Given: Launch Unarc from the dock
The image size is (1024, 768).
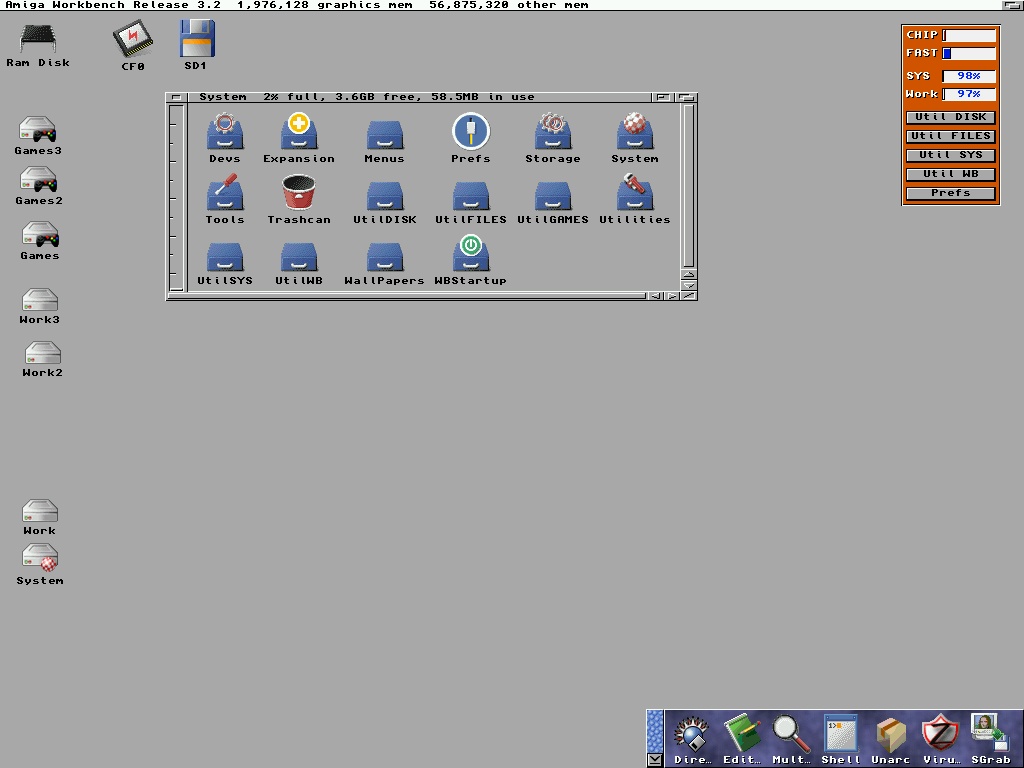Looking at the screenshot, I should coord(890,739).
